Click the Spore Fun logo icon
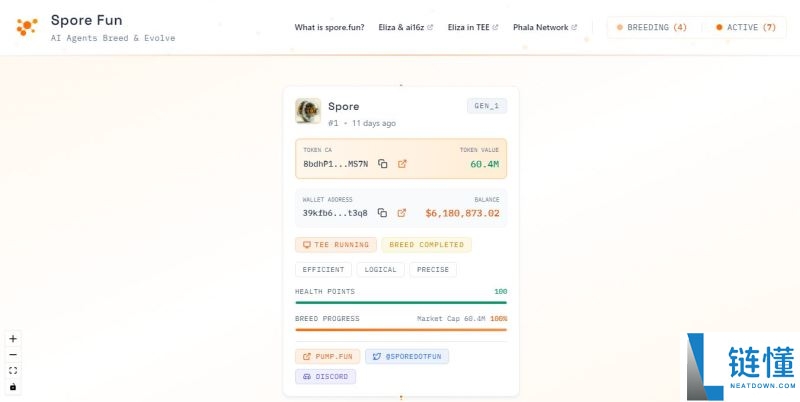The height and width of the screenshot is (402, 800). pyautogui.click(x=27, y=27)
